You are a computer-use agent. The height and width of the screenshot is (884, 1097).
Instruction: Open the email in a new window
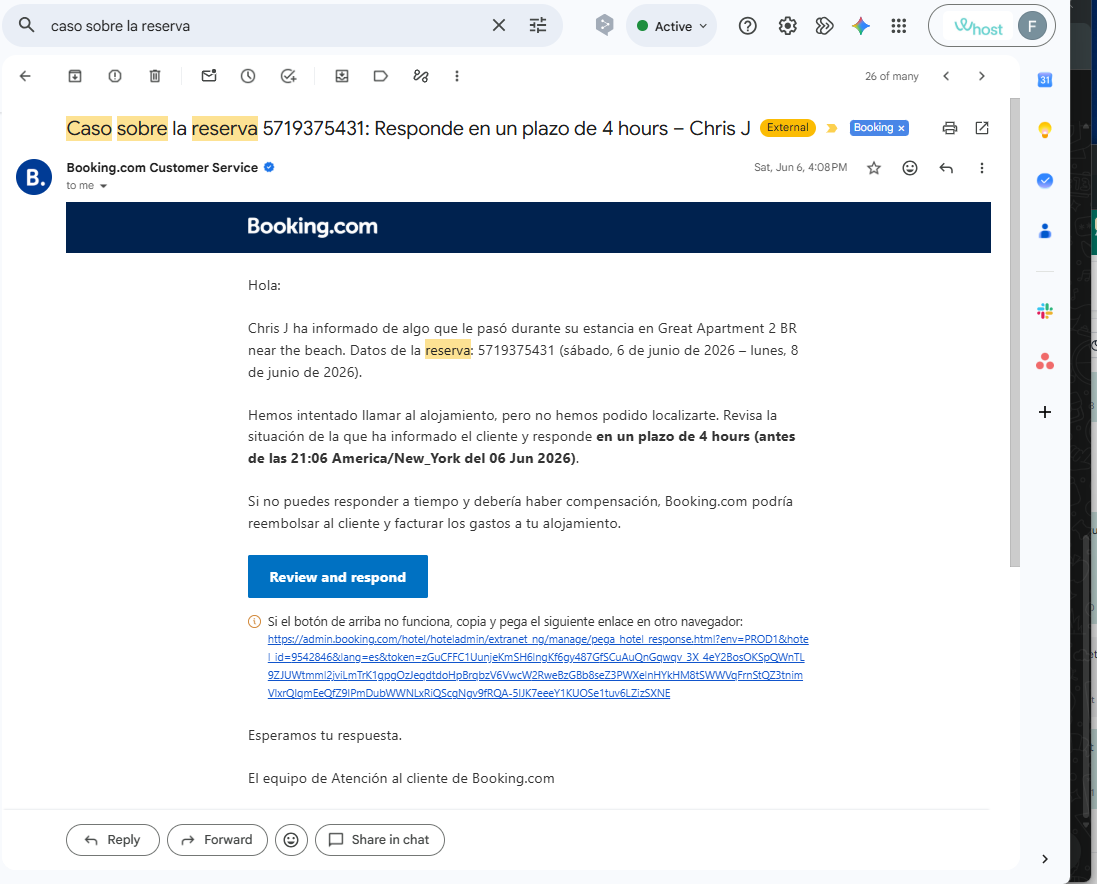[x=982, y=128]
